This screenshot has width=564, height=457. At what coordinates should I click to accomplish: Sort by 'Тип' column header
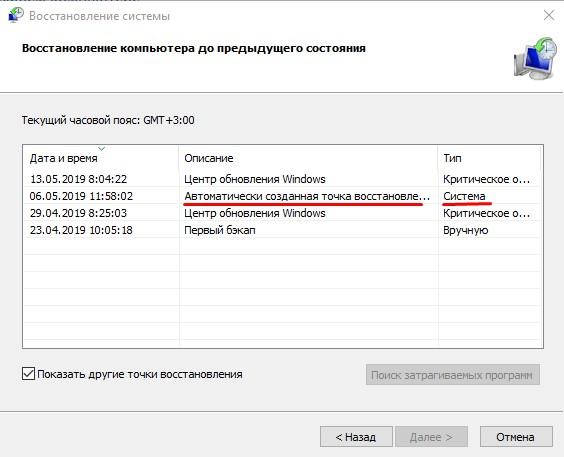[490, 158]
